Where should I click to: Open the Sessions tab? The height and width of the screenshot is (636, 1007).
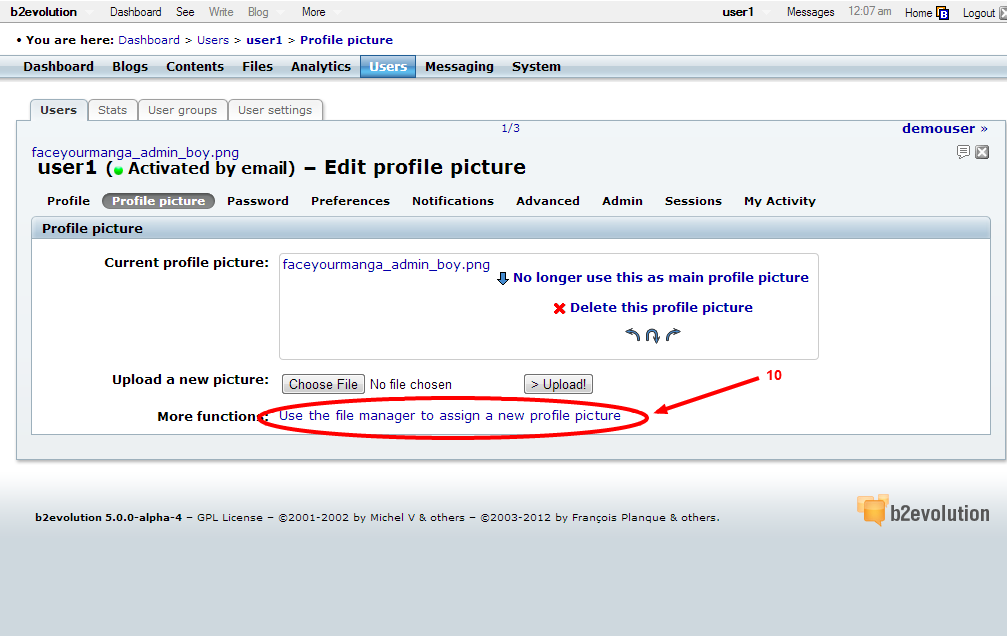click(x=693, y=201)
